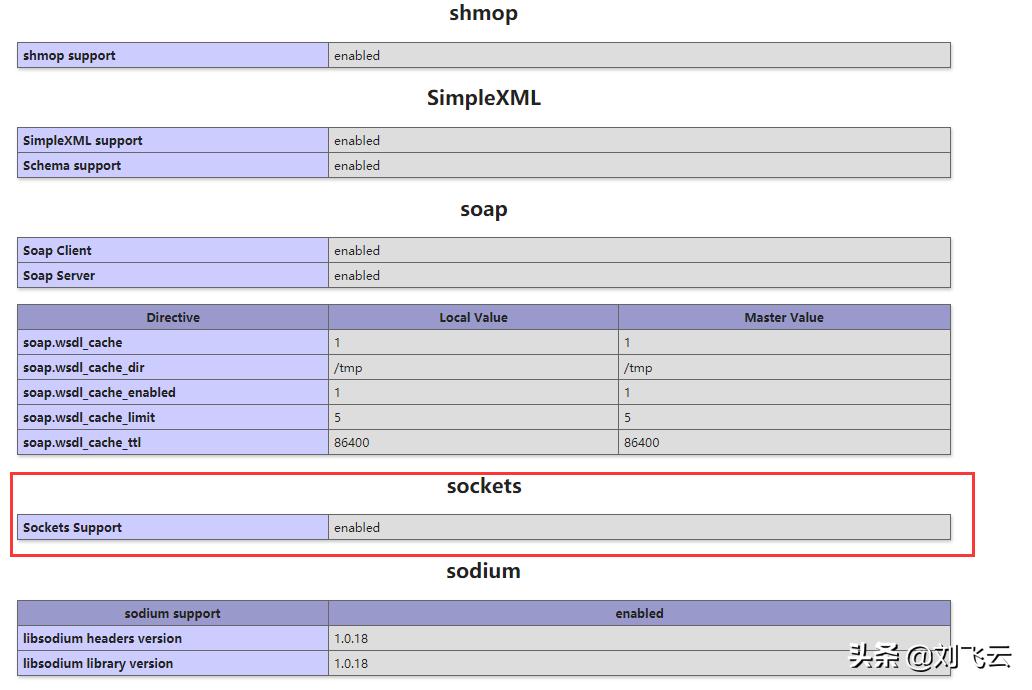Click local value "1" of soap.wsdl_cache_enabled

tap(337, 392)
